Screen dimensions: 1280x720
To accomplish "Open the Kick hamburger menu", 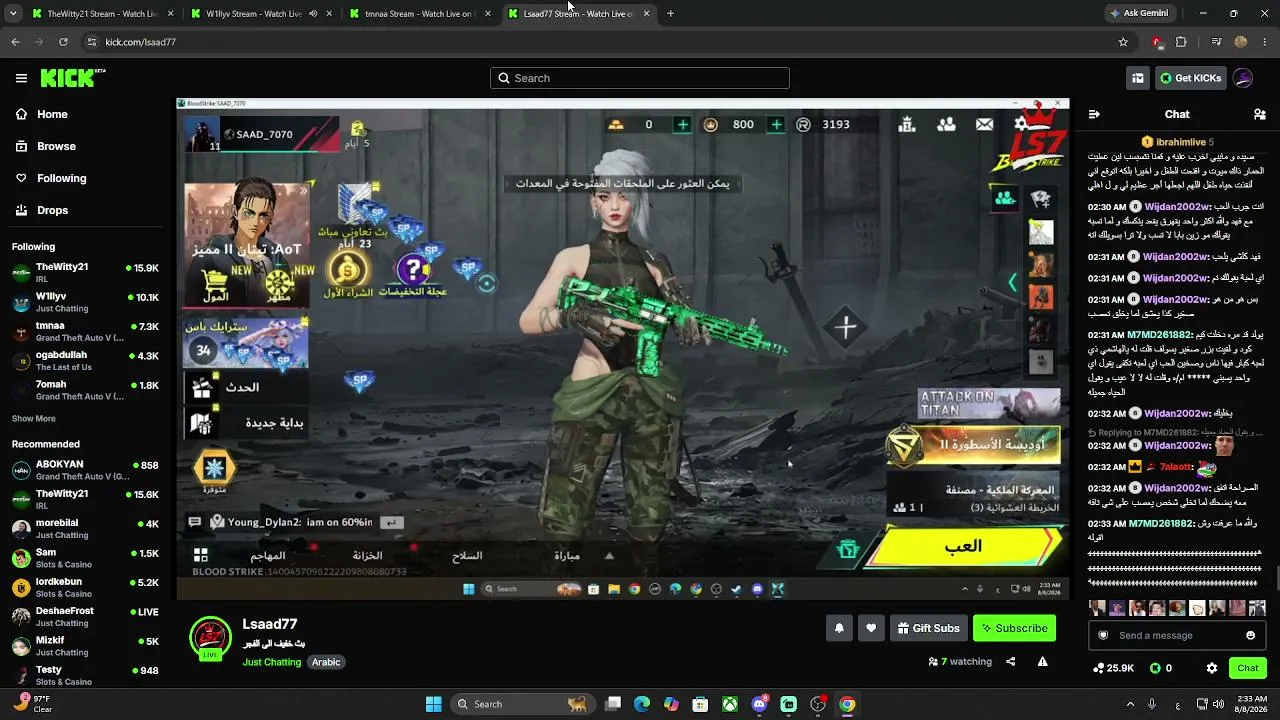I will coord(21,78).
